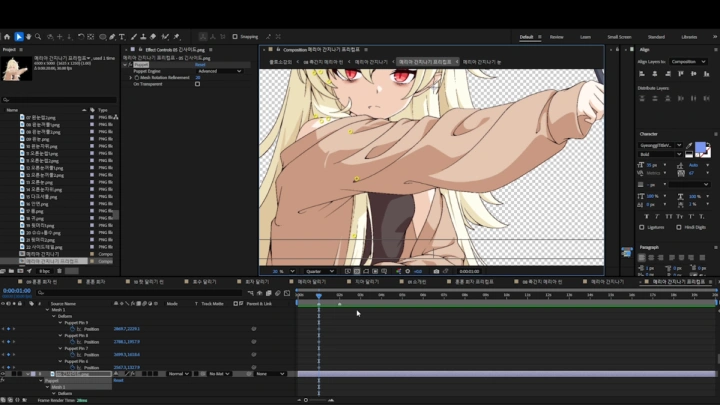720x405 pixels.
Task: Go to the Home screen icon
Action: [x=7, y=37]
